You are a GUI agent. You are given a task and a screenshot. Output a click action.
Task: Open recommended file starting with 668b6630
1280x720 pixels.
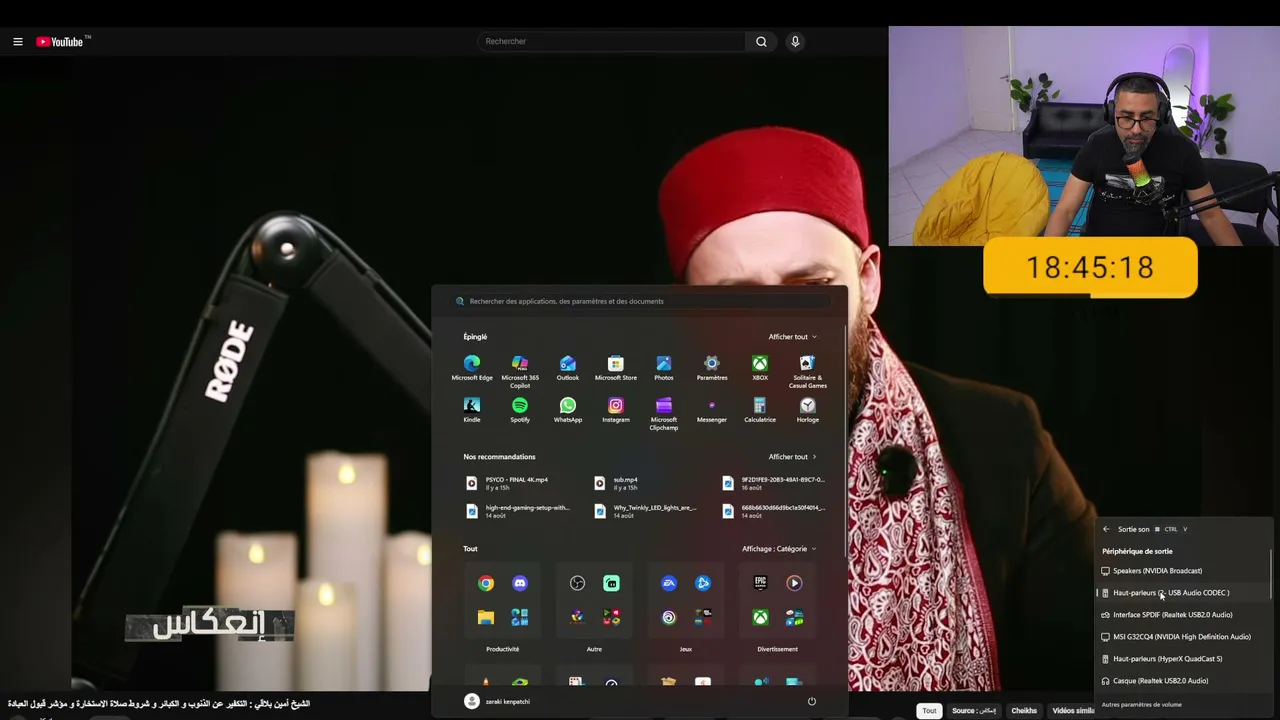[775, 511]
